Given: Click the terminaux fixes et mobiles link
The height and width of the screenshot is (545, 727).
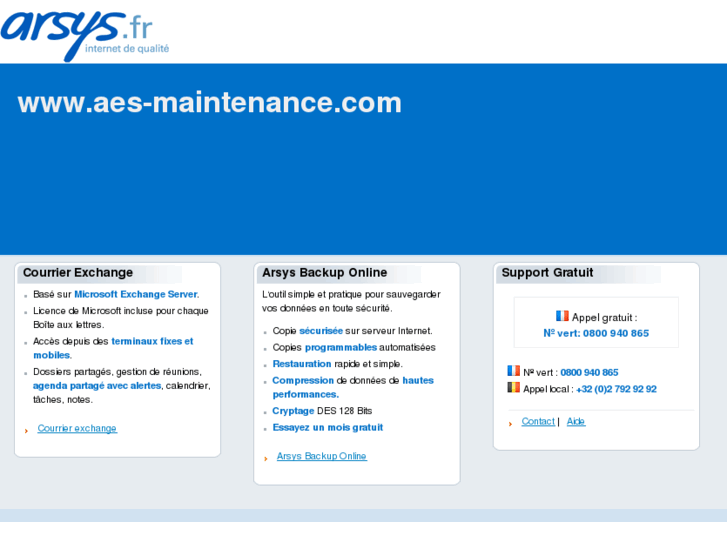Looking at the screenshot, I should [113, 348].
